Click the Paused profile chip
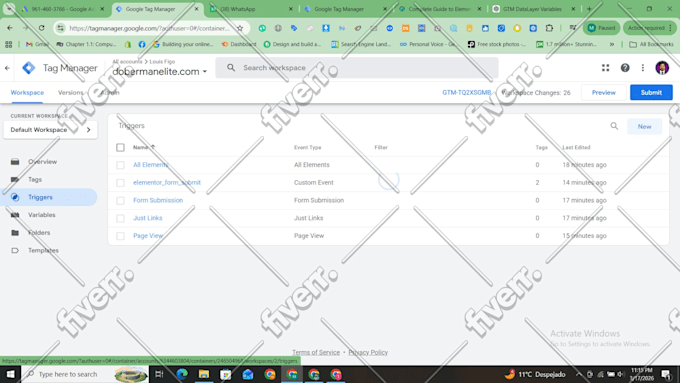Image resolution: width=680 pixels, height=383 pixels. tap(602, 28)
